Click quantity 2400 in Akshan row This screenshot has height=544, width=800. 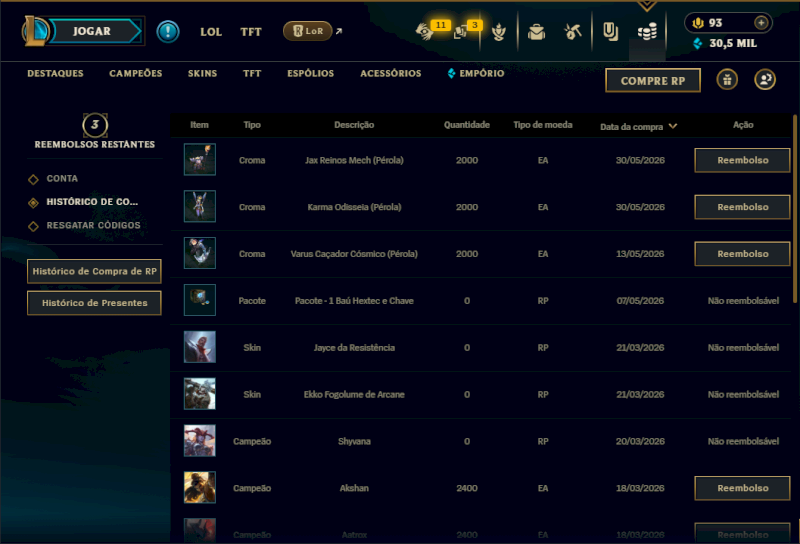tap(467, 488)
